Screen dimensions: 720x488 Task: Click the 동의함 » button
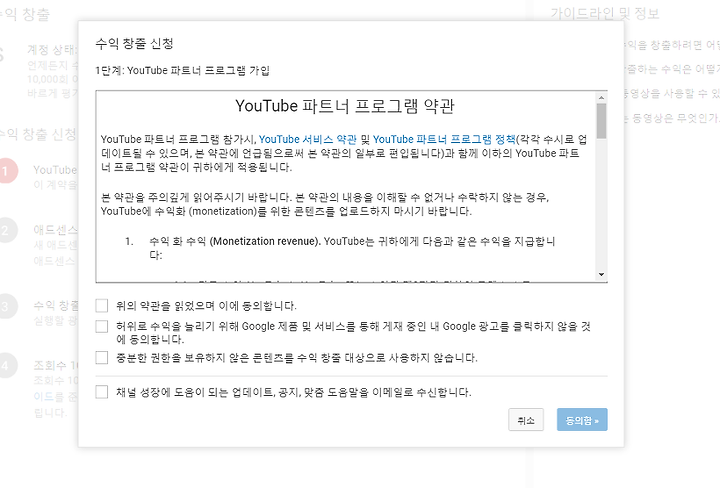[582, 420]
